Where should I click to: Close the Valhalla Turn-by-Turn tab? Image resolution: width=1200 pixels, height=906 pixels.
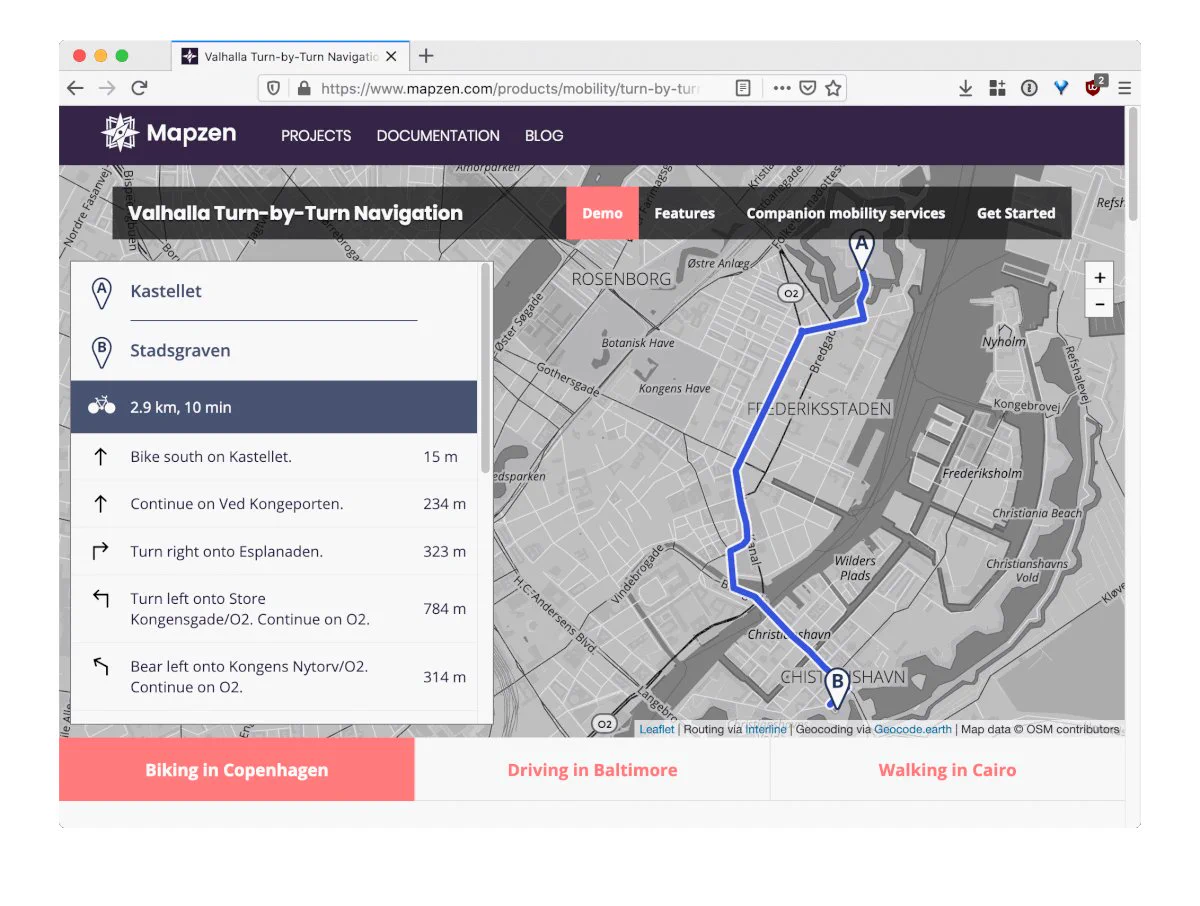point(391,57)
